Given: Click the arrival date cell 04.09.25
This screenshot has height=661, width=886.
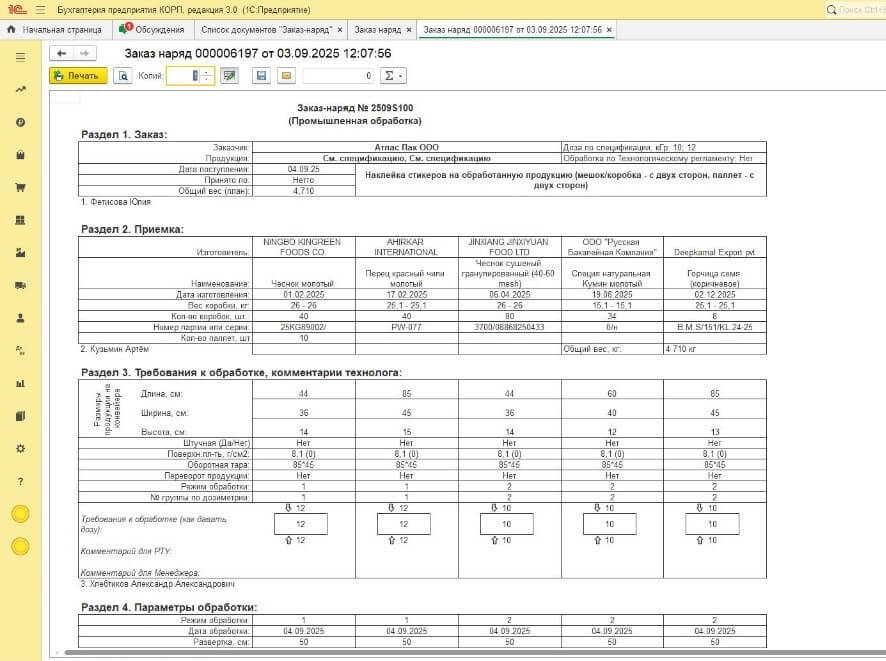Looking at the screenshot, I should click(303, 169).
